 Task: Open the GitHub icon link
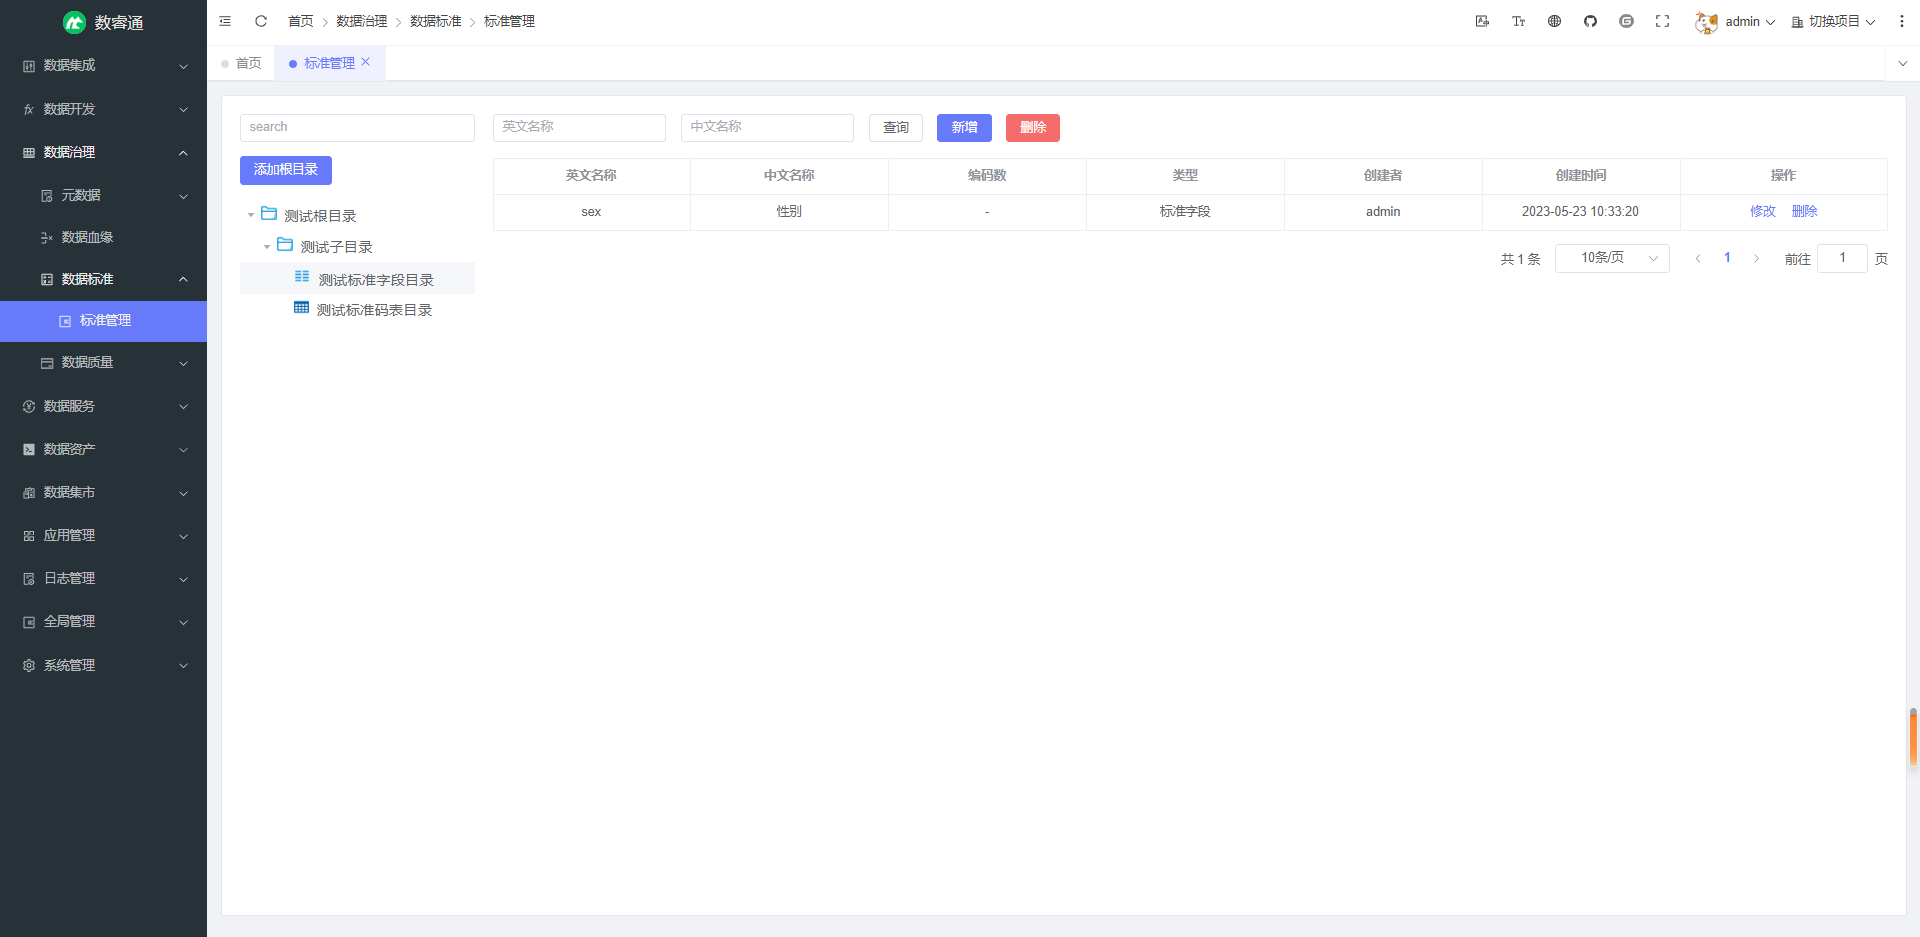click(x=1590, y=21)
